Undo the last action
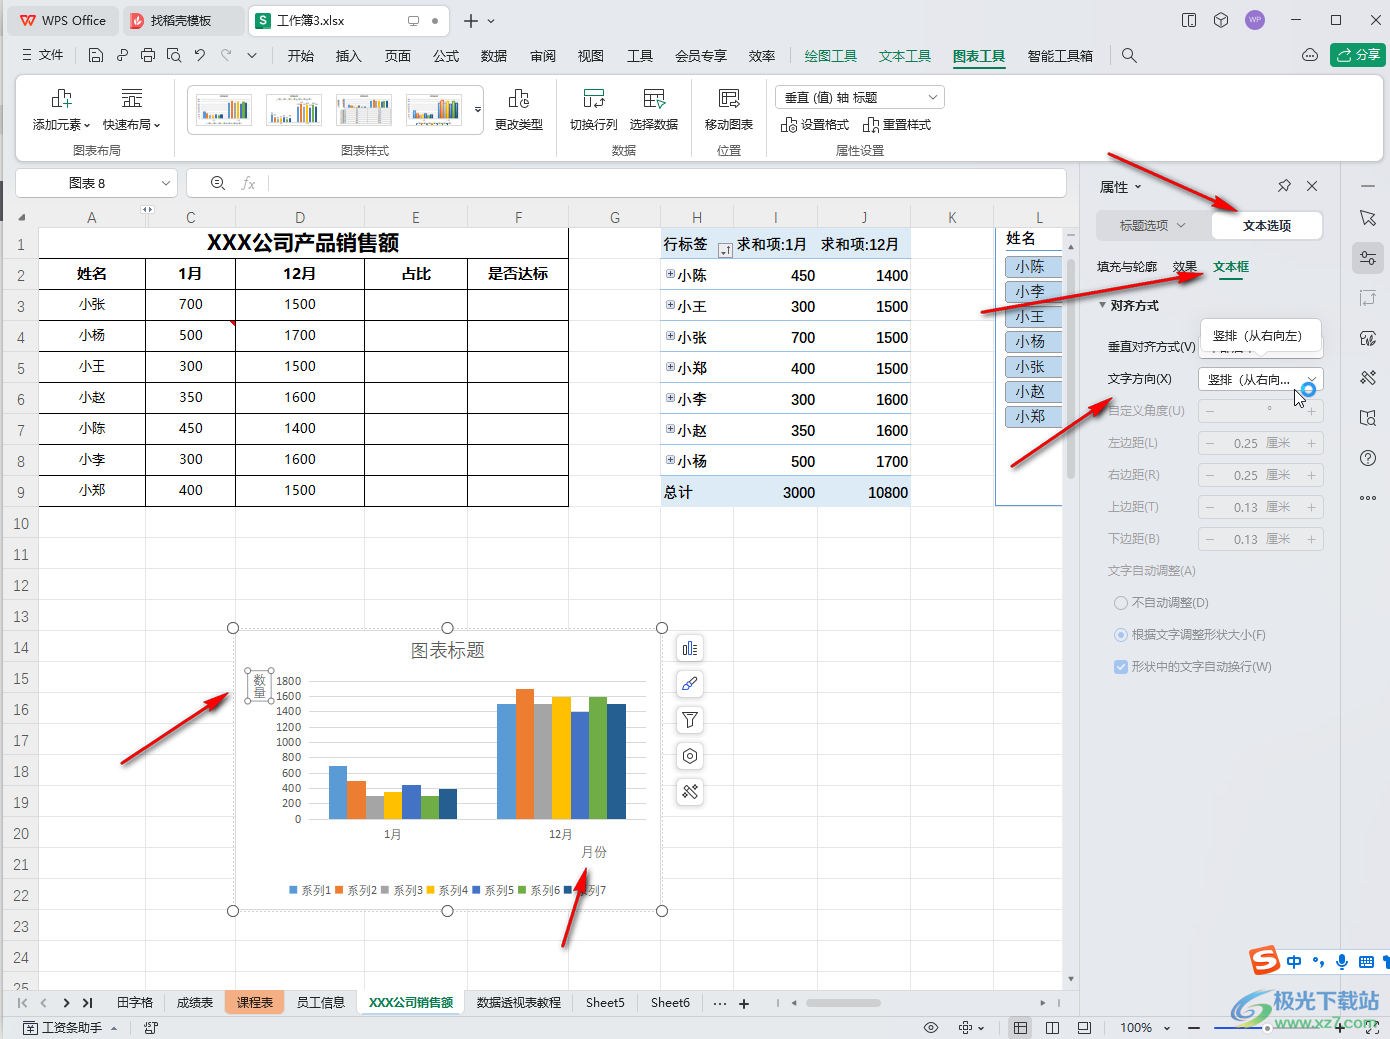 tap(200, 55)
